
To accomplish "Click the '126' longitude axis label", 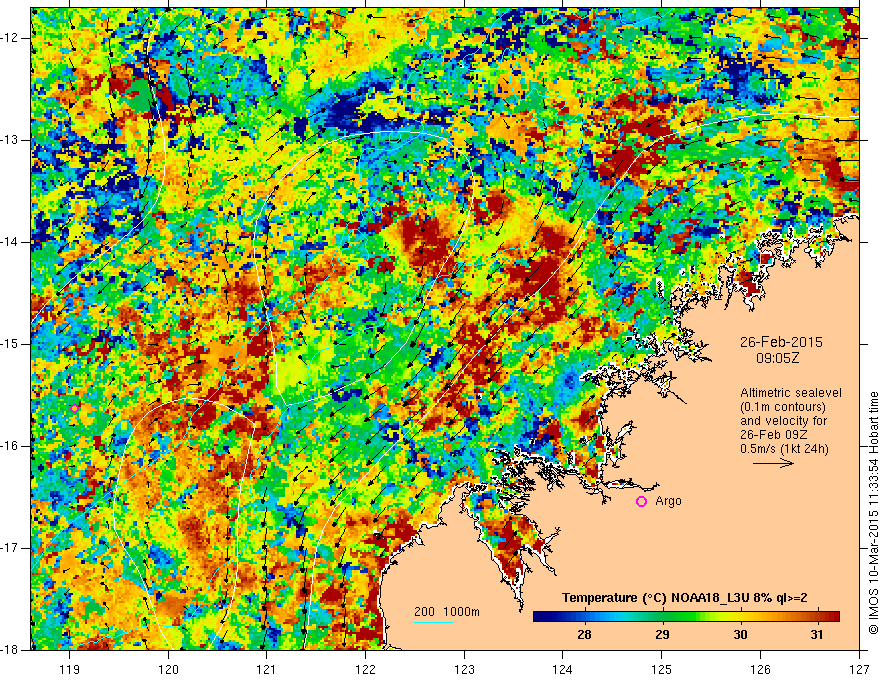I will coord(760,669).
